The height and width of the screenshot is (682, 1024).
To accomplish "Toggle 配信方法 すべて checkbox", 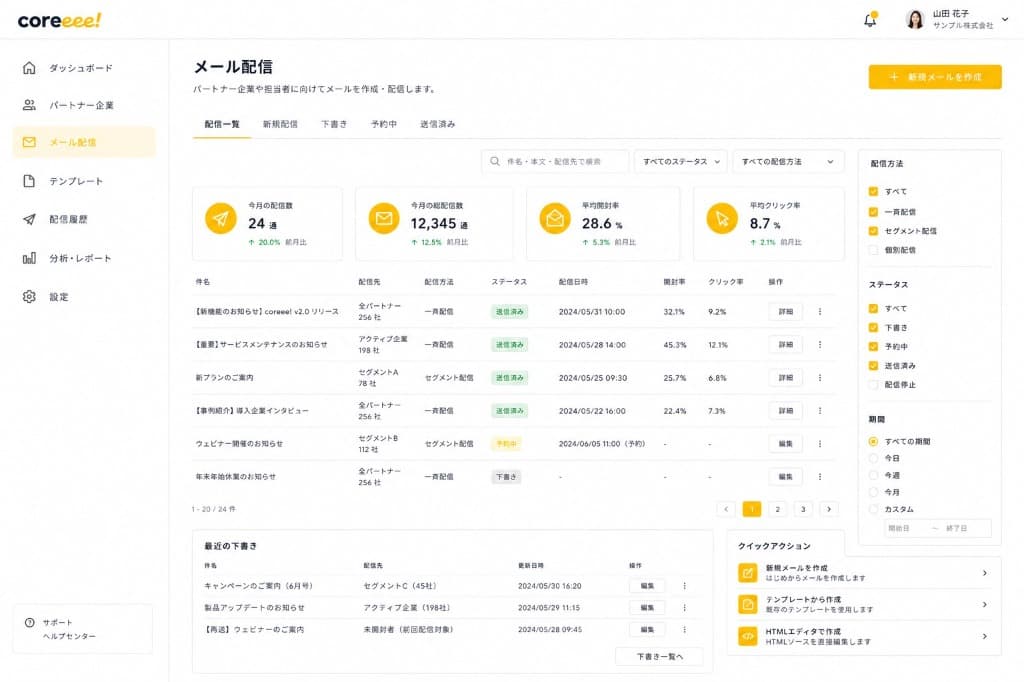I will (873, 191).
